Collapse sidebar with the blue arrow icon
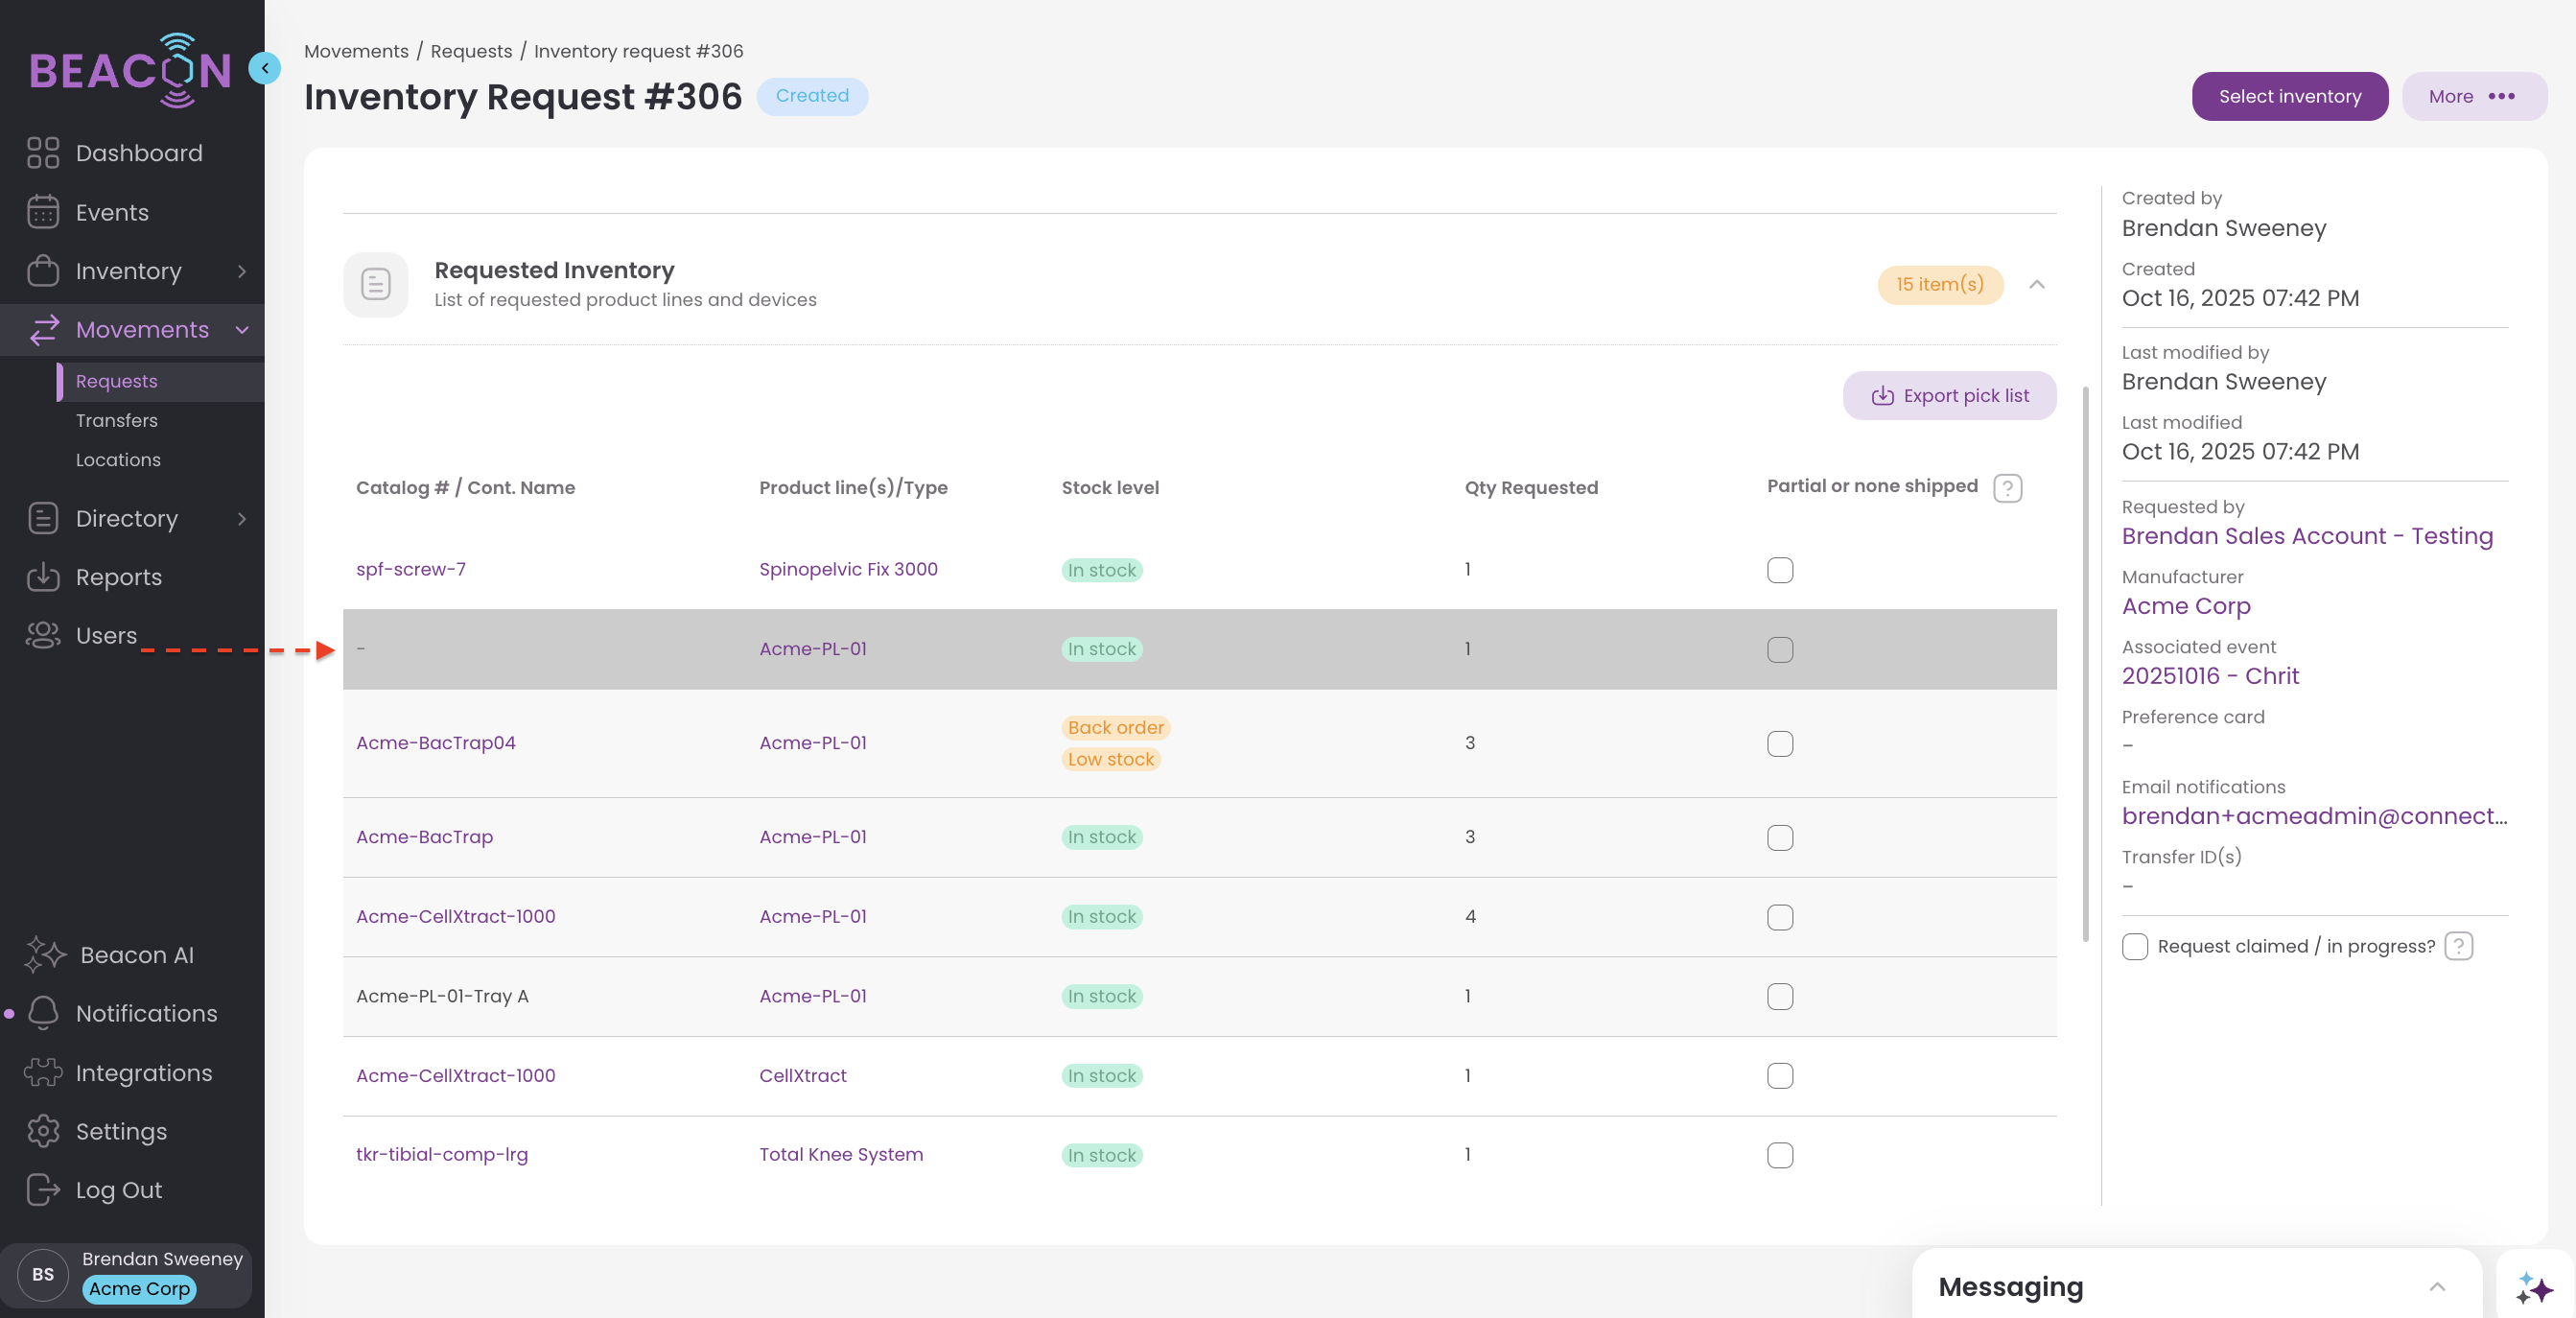The image size is (2576, 1318). click(265, 68)
